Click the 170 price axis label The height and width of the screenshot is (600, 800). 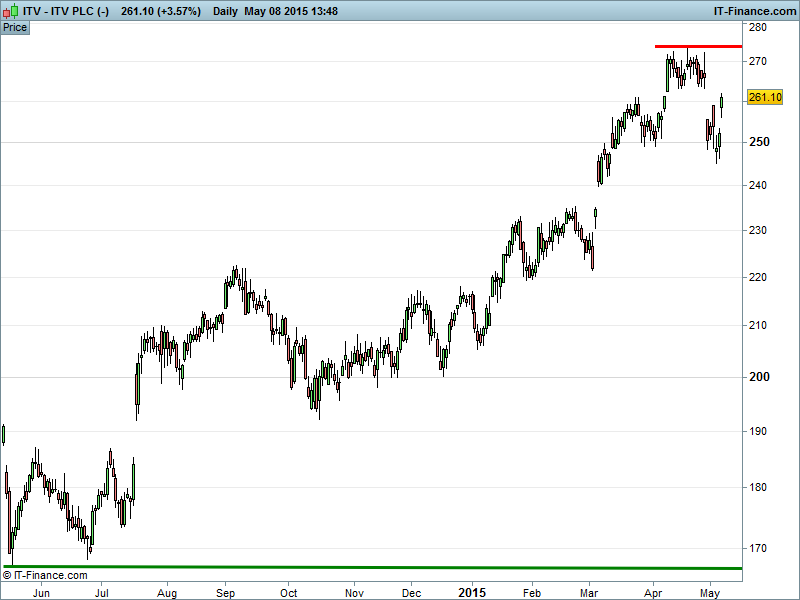[x=758, y=548]
